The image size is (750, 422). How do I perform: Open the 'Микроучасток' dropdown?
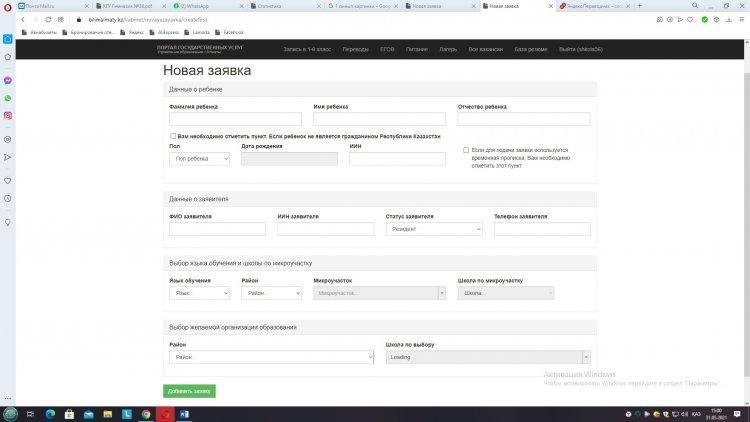click(379, 293)
